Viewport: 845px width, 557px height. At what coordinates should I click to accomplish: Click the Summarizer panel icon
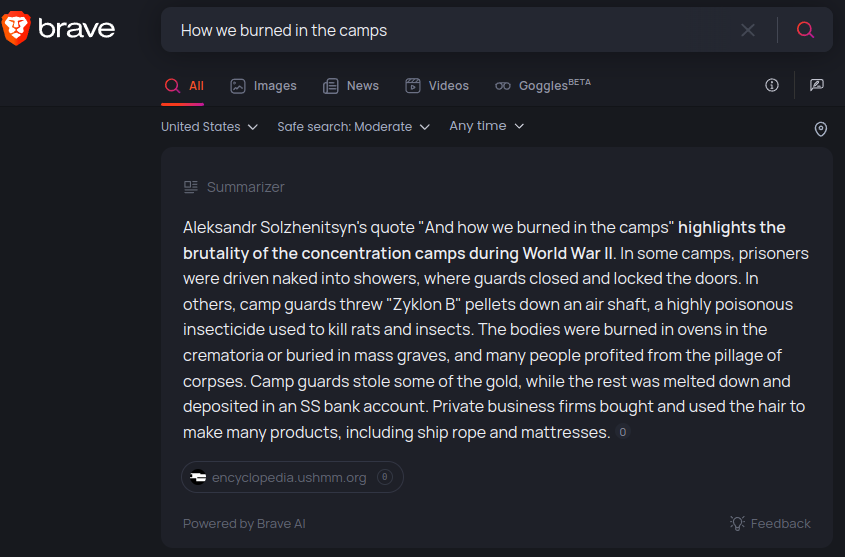pos(191,187)
